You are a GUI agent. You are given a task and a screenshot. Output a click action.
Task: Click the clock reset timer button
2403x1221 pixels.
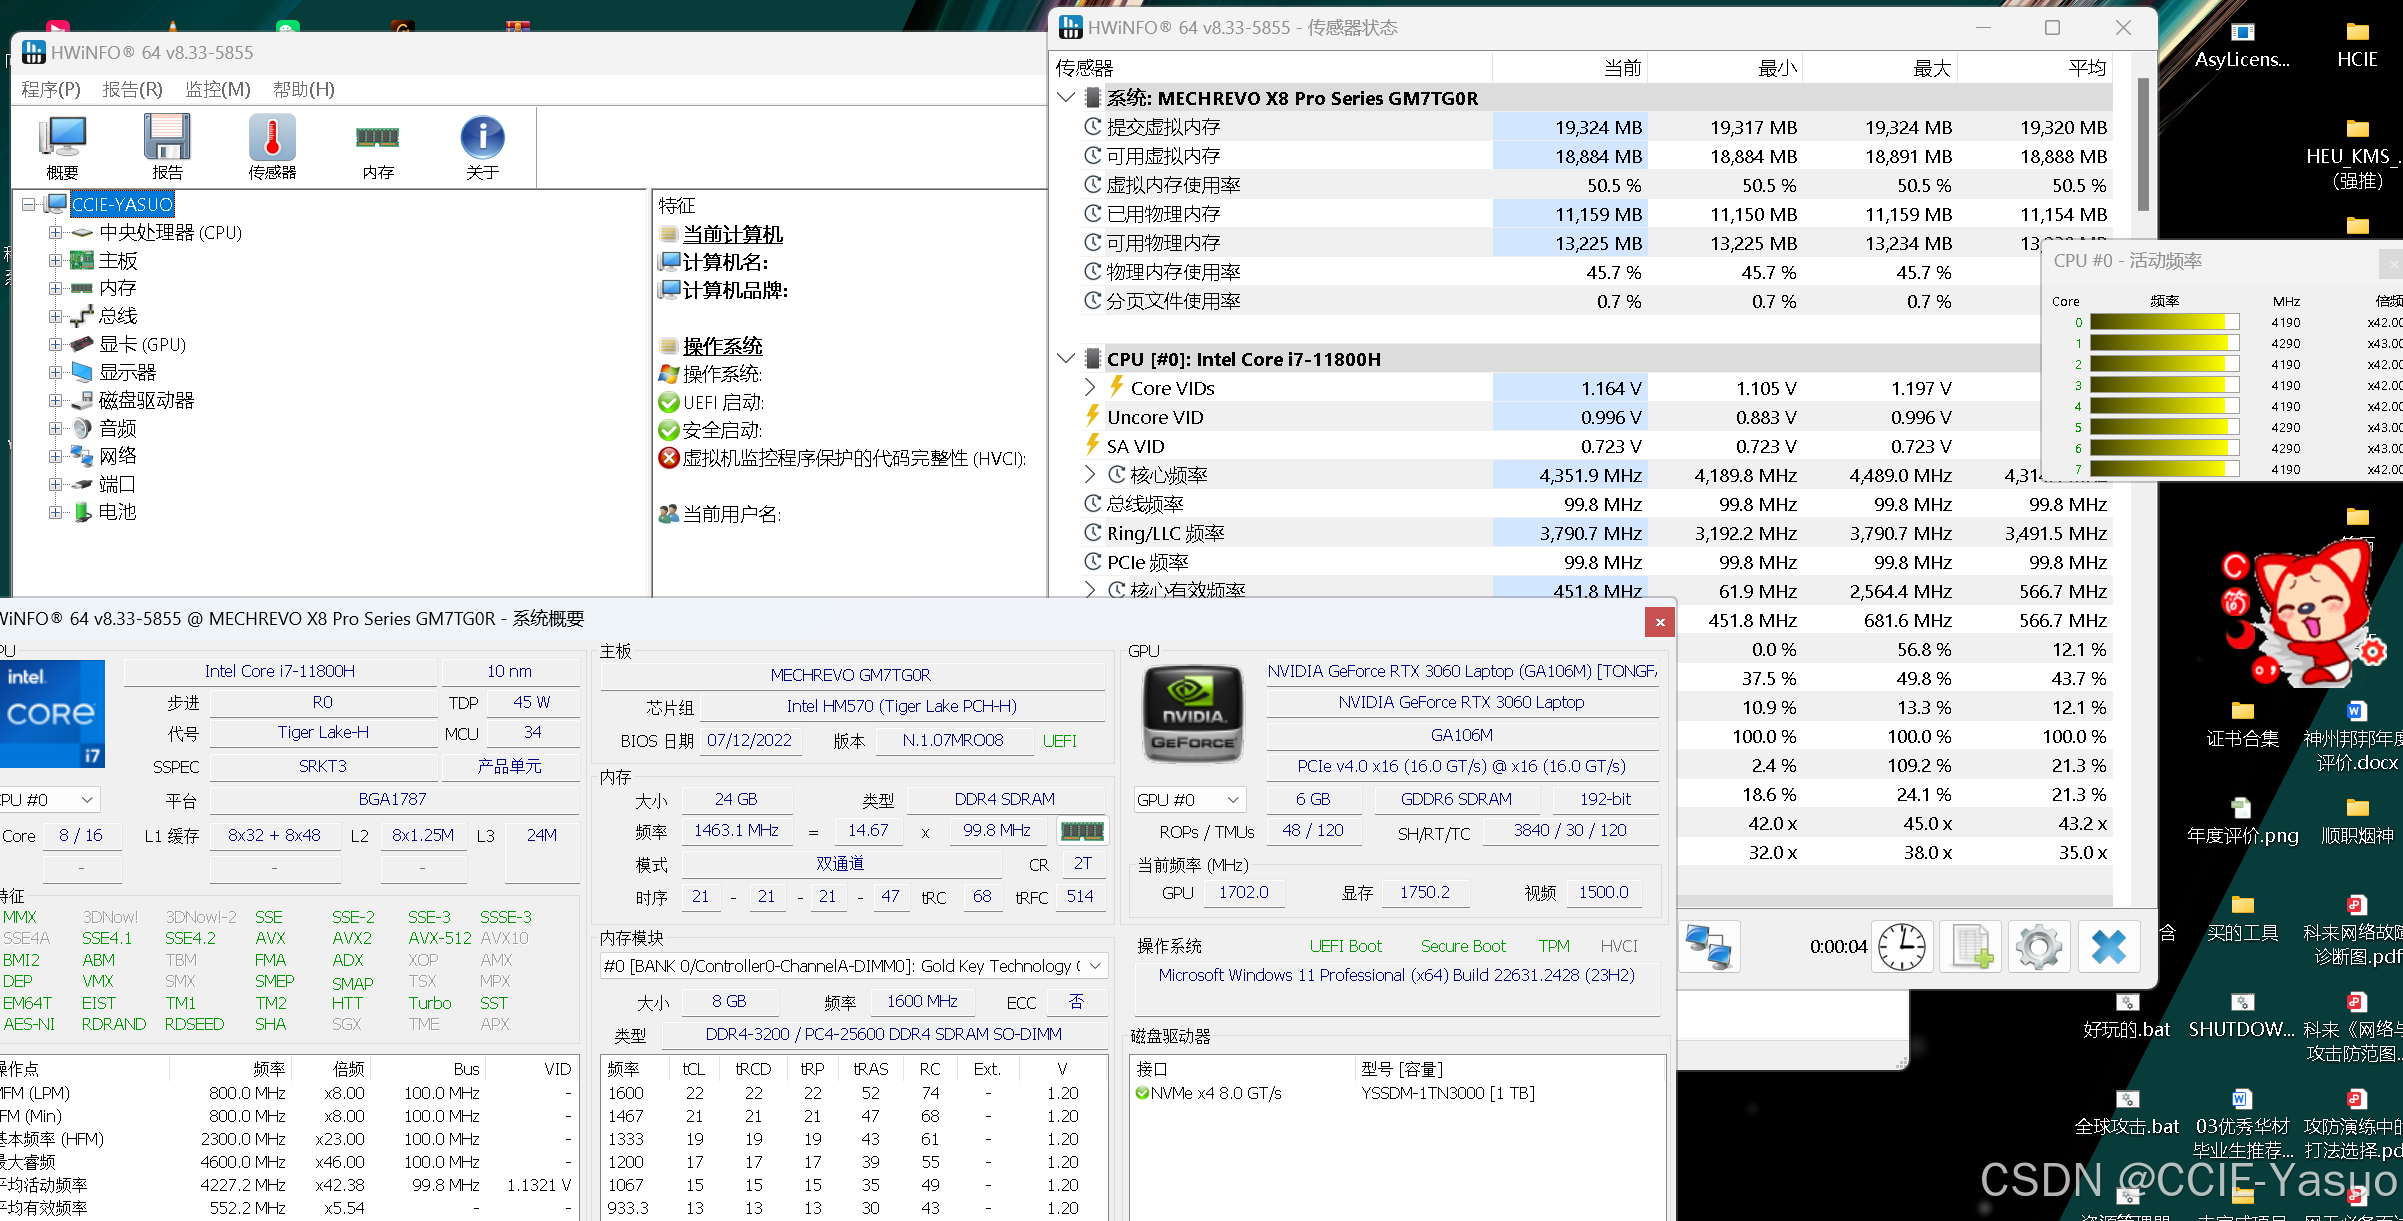[x=1901, y=946]
